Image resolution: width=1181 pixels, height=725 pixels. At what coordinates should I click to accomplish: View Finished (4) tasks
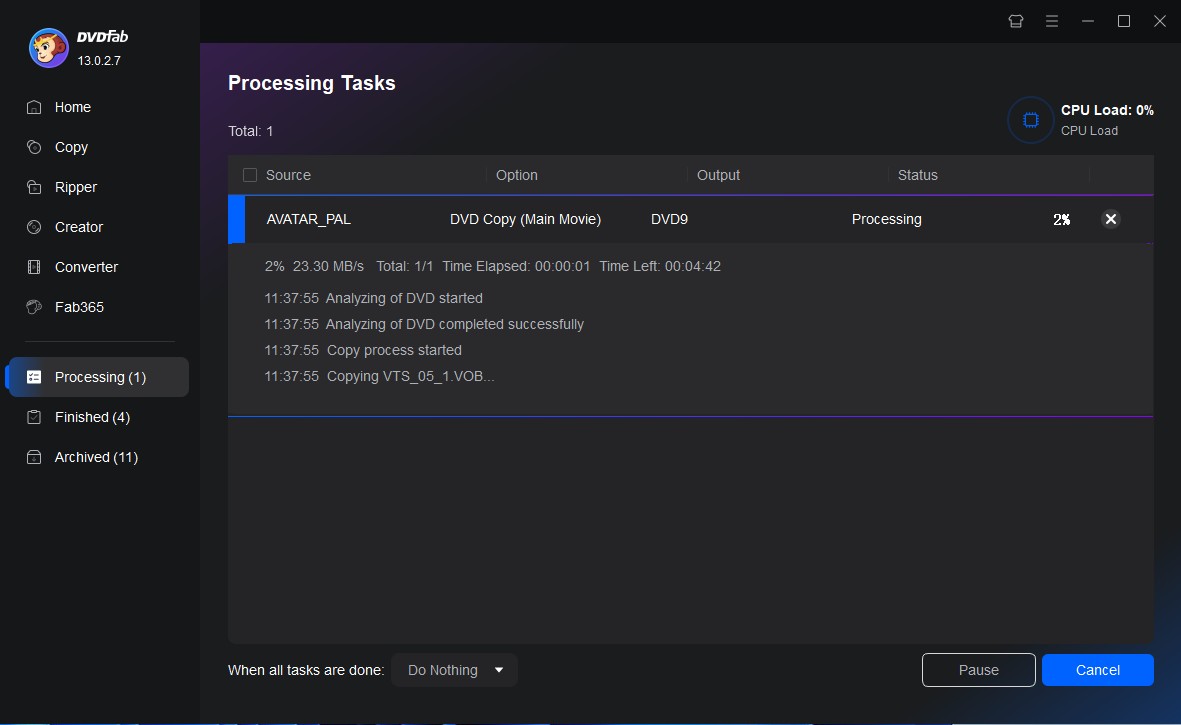(x=93, y=416)
